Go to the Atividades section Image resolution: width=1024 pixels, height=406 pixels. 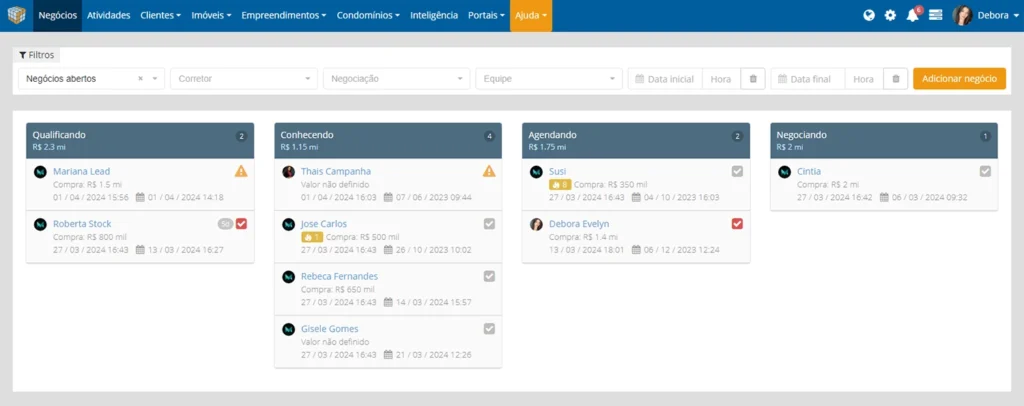pyautogui.click(x=108, y=16)
